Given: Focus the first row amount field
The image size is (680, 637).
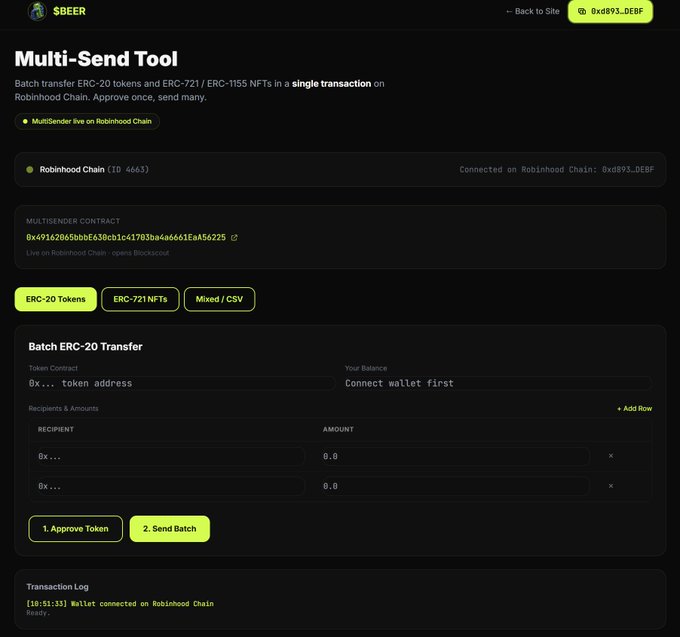Looking at the screenshot, I should pyautogui.click(x=455, y=456).
